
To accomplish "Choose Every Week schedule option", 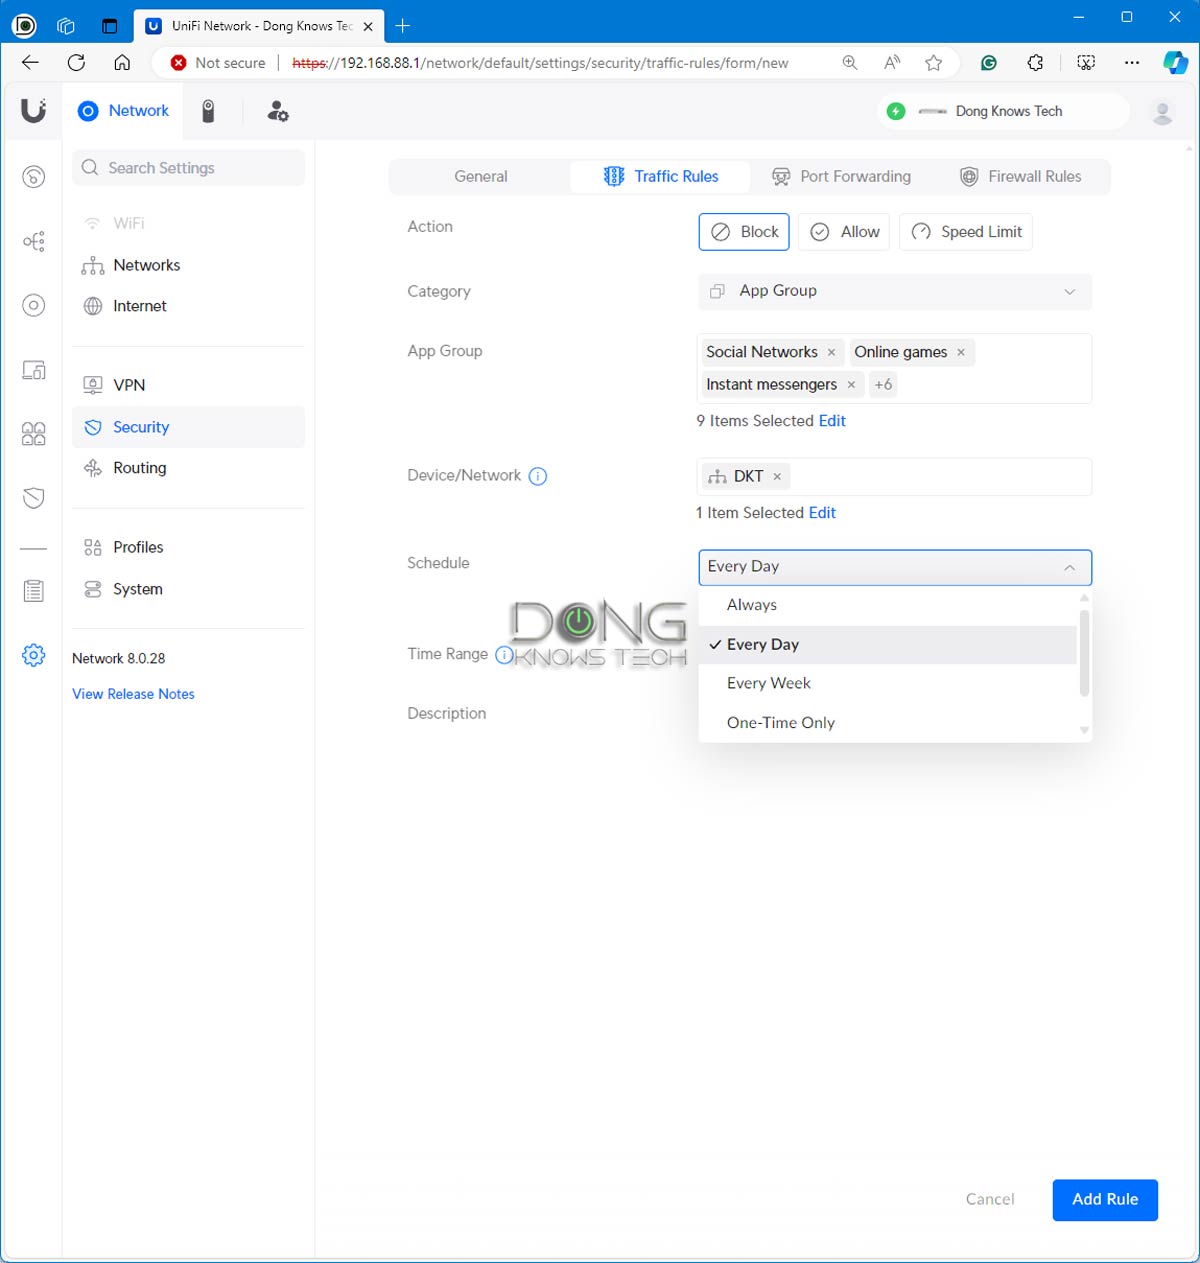I will (888, 683).
